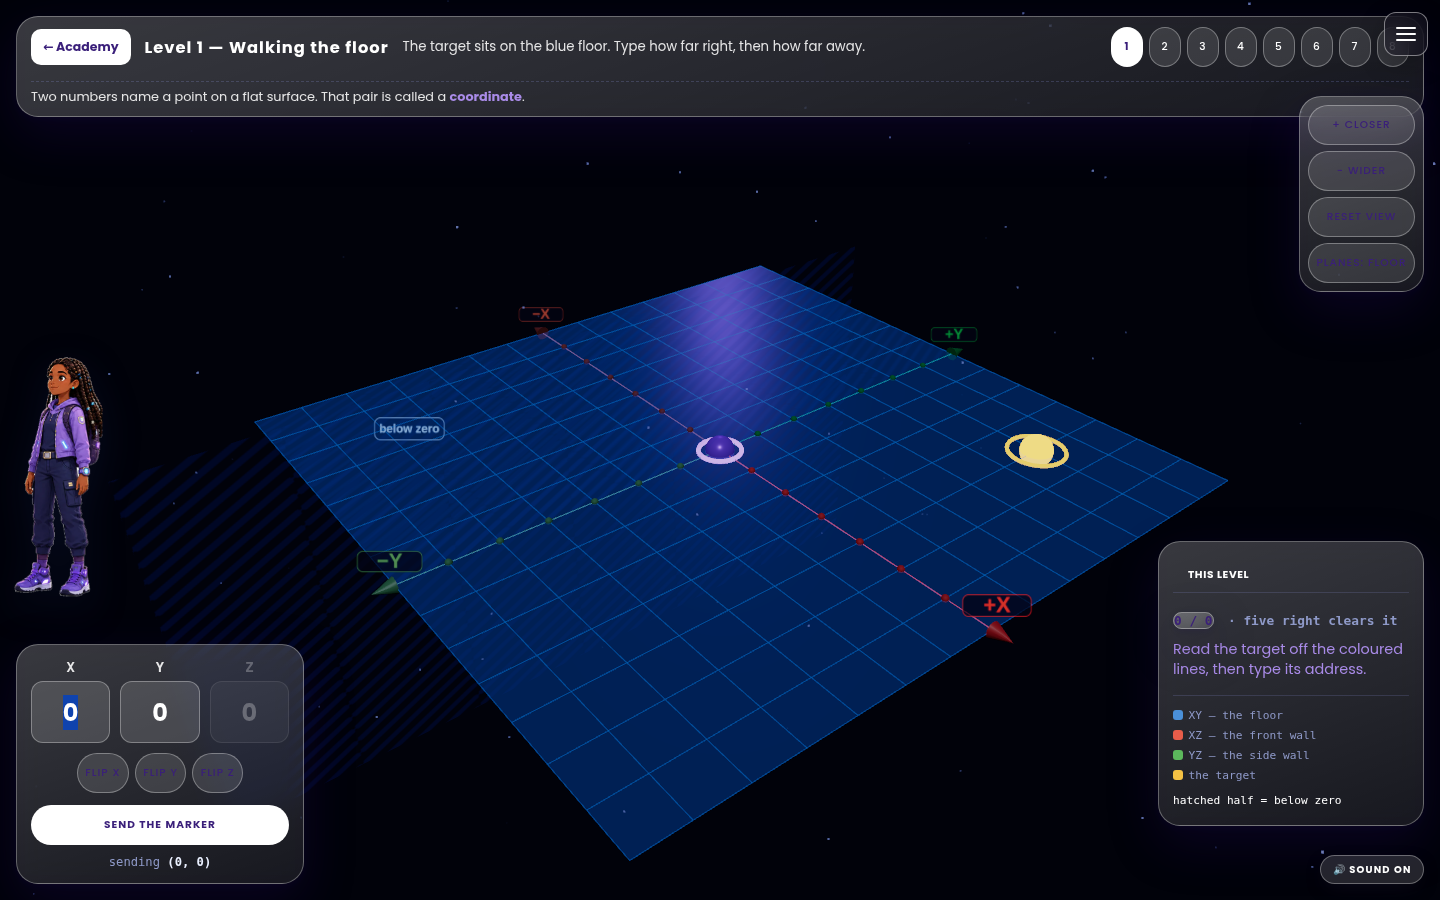Click the 'below zero' floor label
Image resolution: width=1440 pixels, height=900 pixels.
pos(409,429)
